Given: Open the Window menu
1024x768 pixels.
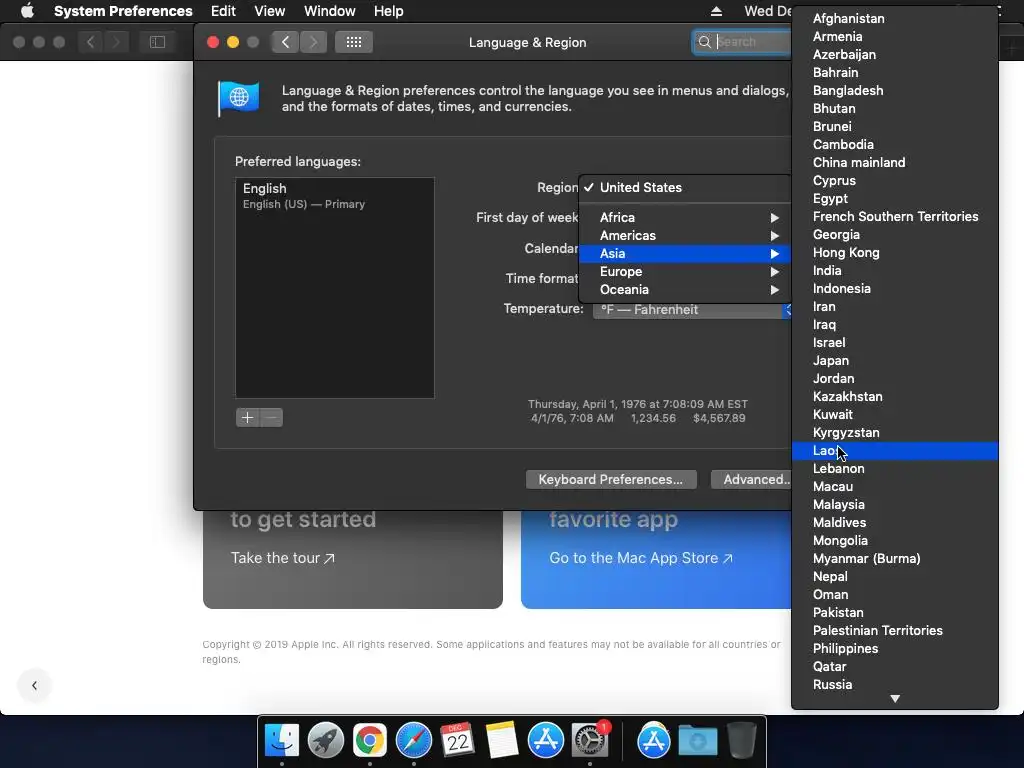Looking at the screenshot, I should pyautogui.click(x=330, y=11).
